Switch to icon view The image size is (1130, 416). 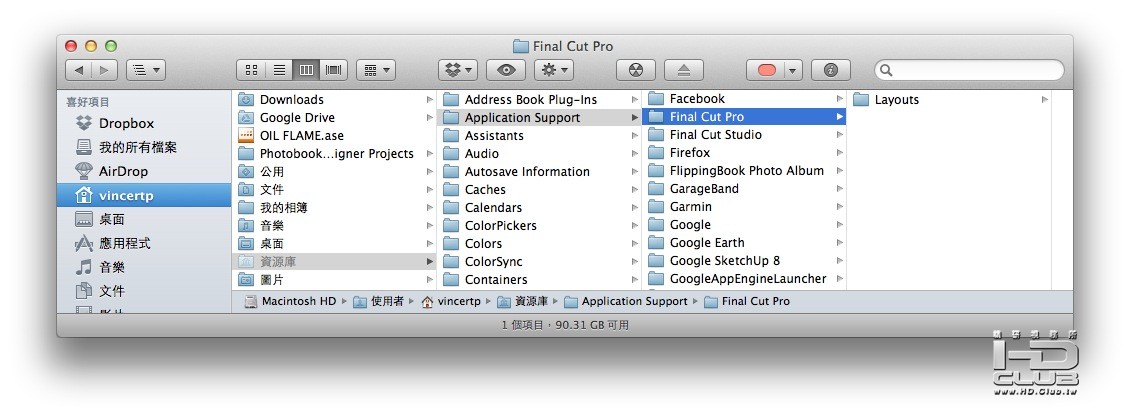point(251,70)
